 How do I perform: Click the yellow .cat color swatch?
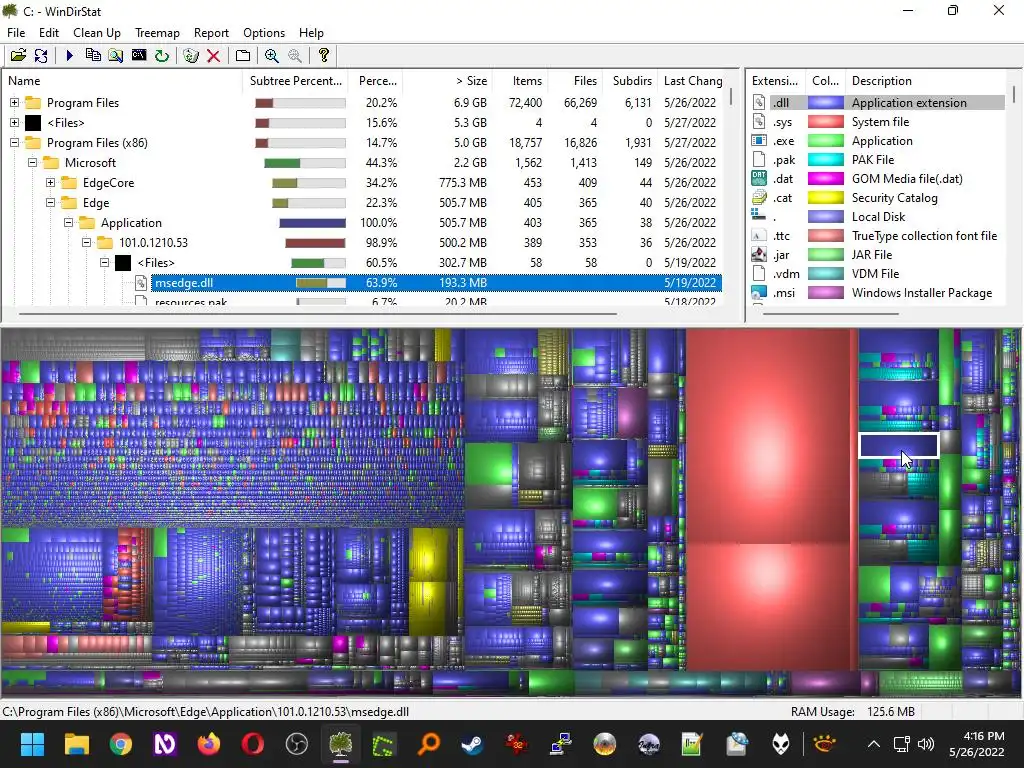click(825, 197)
